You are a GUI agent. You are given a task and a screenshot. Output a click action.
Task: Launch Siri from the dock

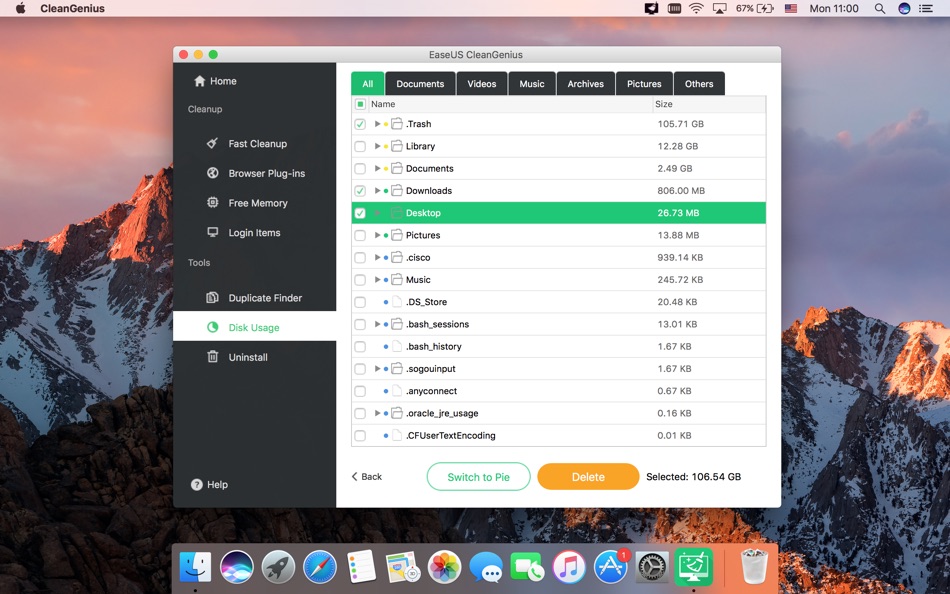(x=236, y=567)
